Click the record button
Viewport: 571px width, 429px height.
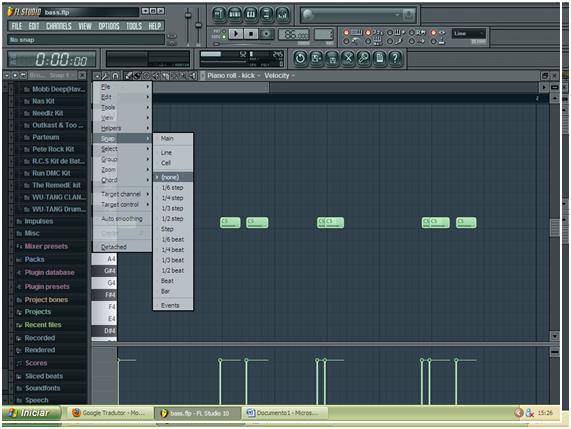pyautogui.click(x=266, y=34)
